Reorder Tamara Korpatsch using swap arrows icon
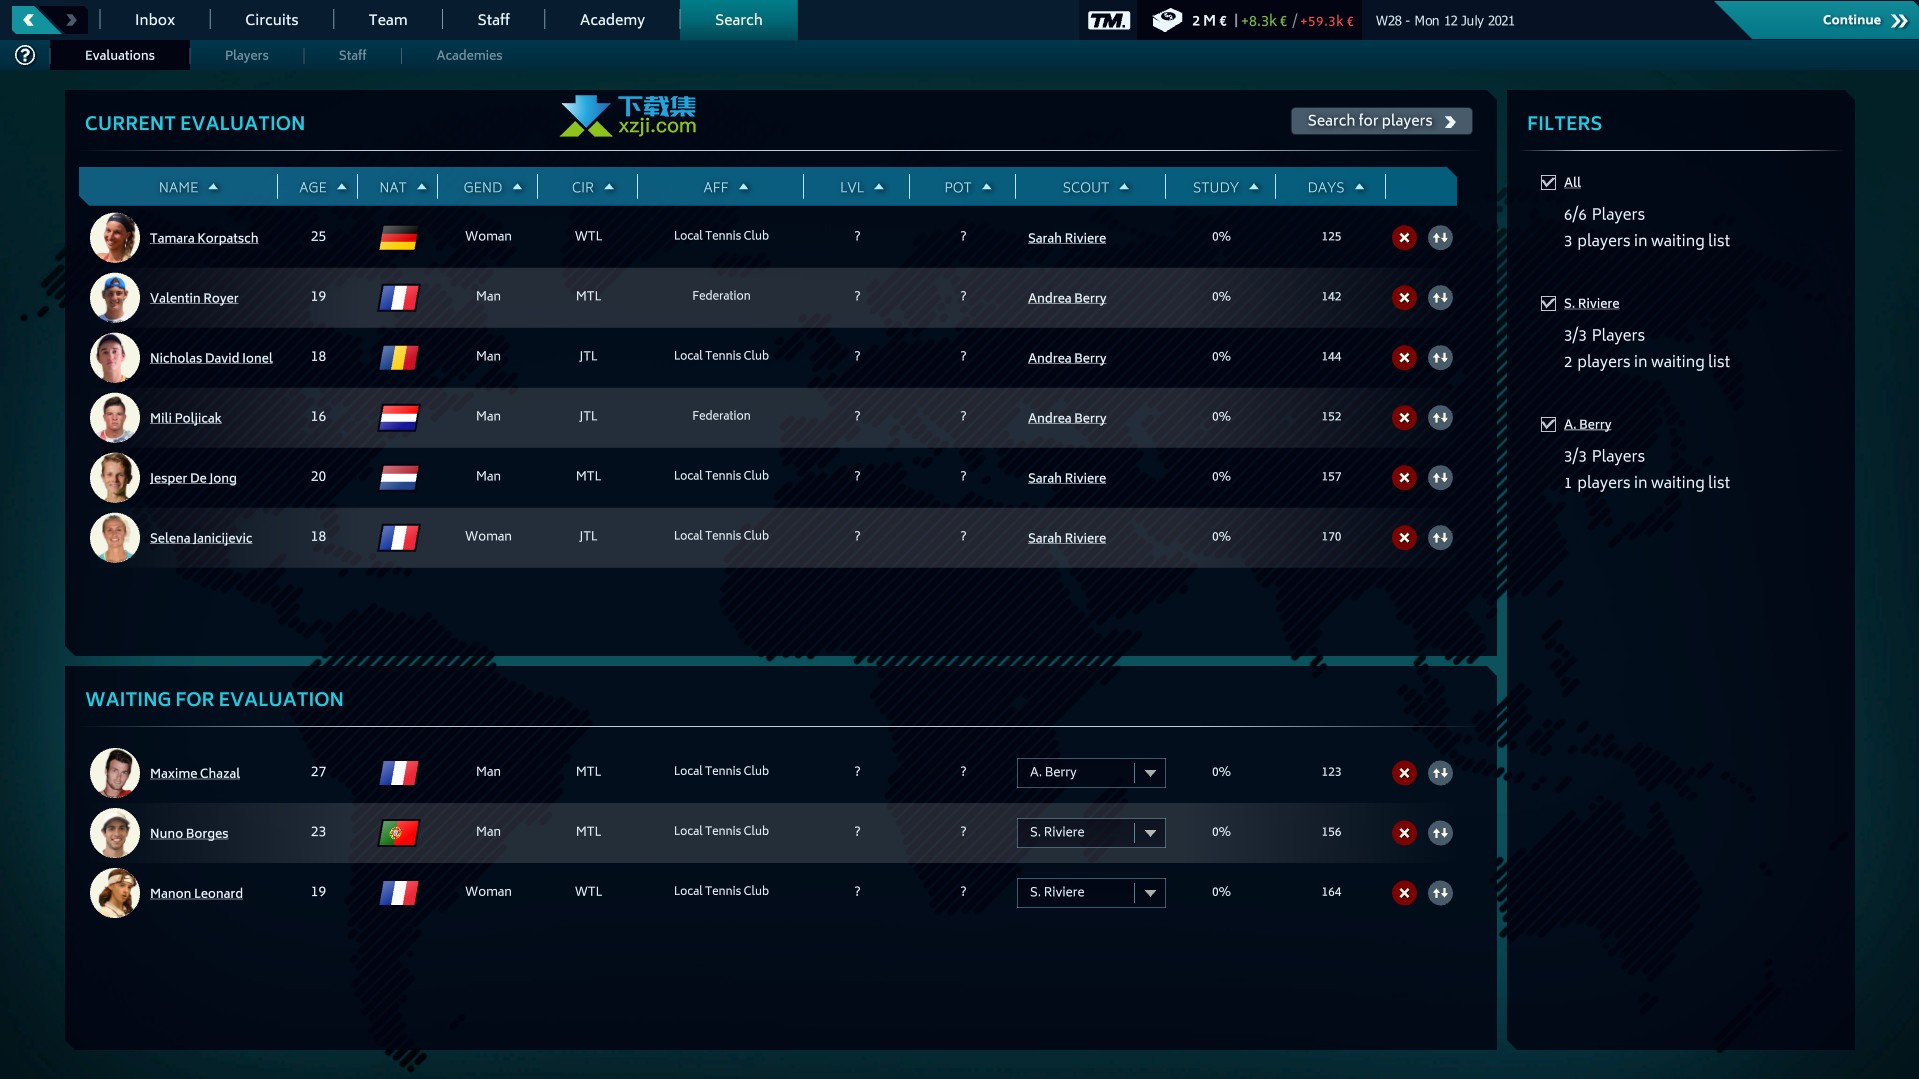The width and height of the screenshot is (1919, 1079). 1440,237
